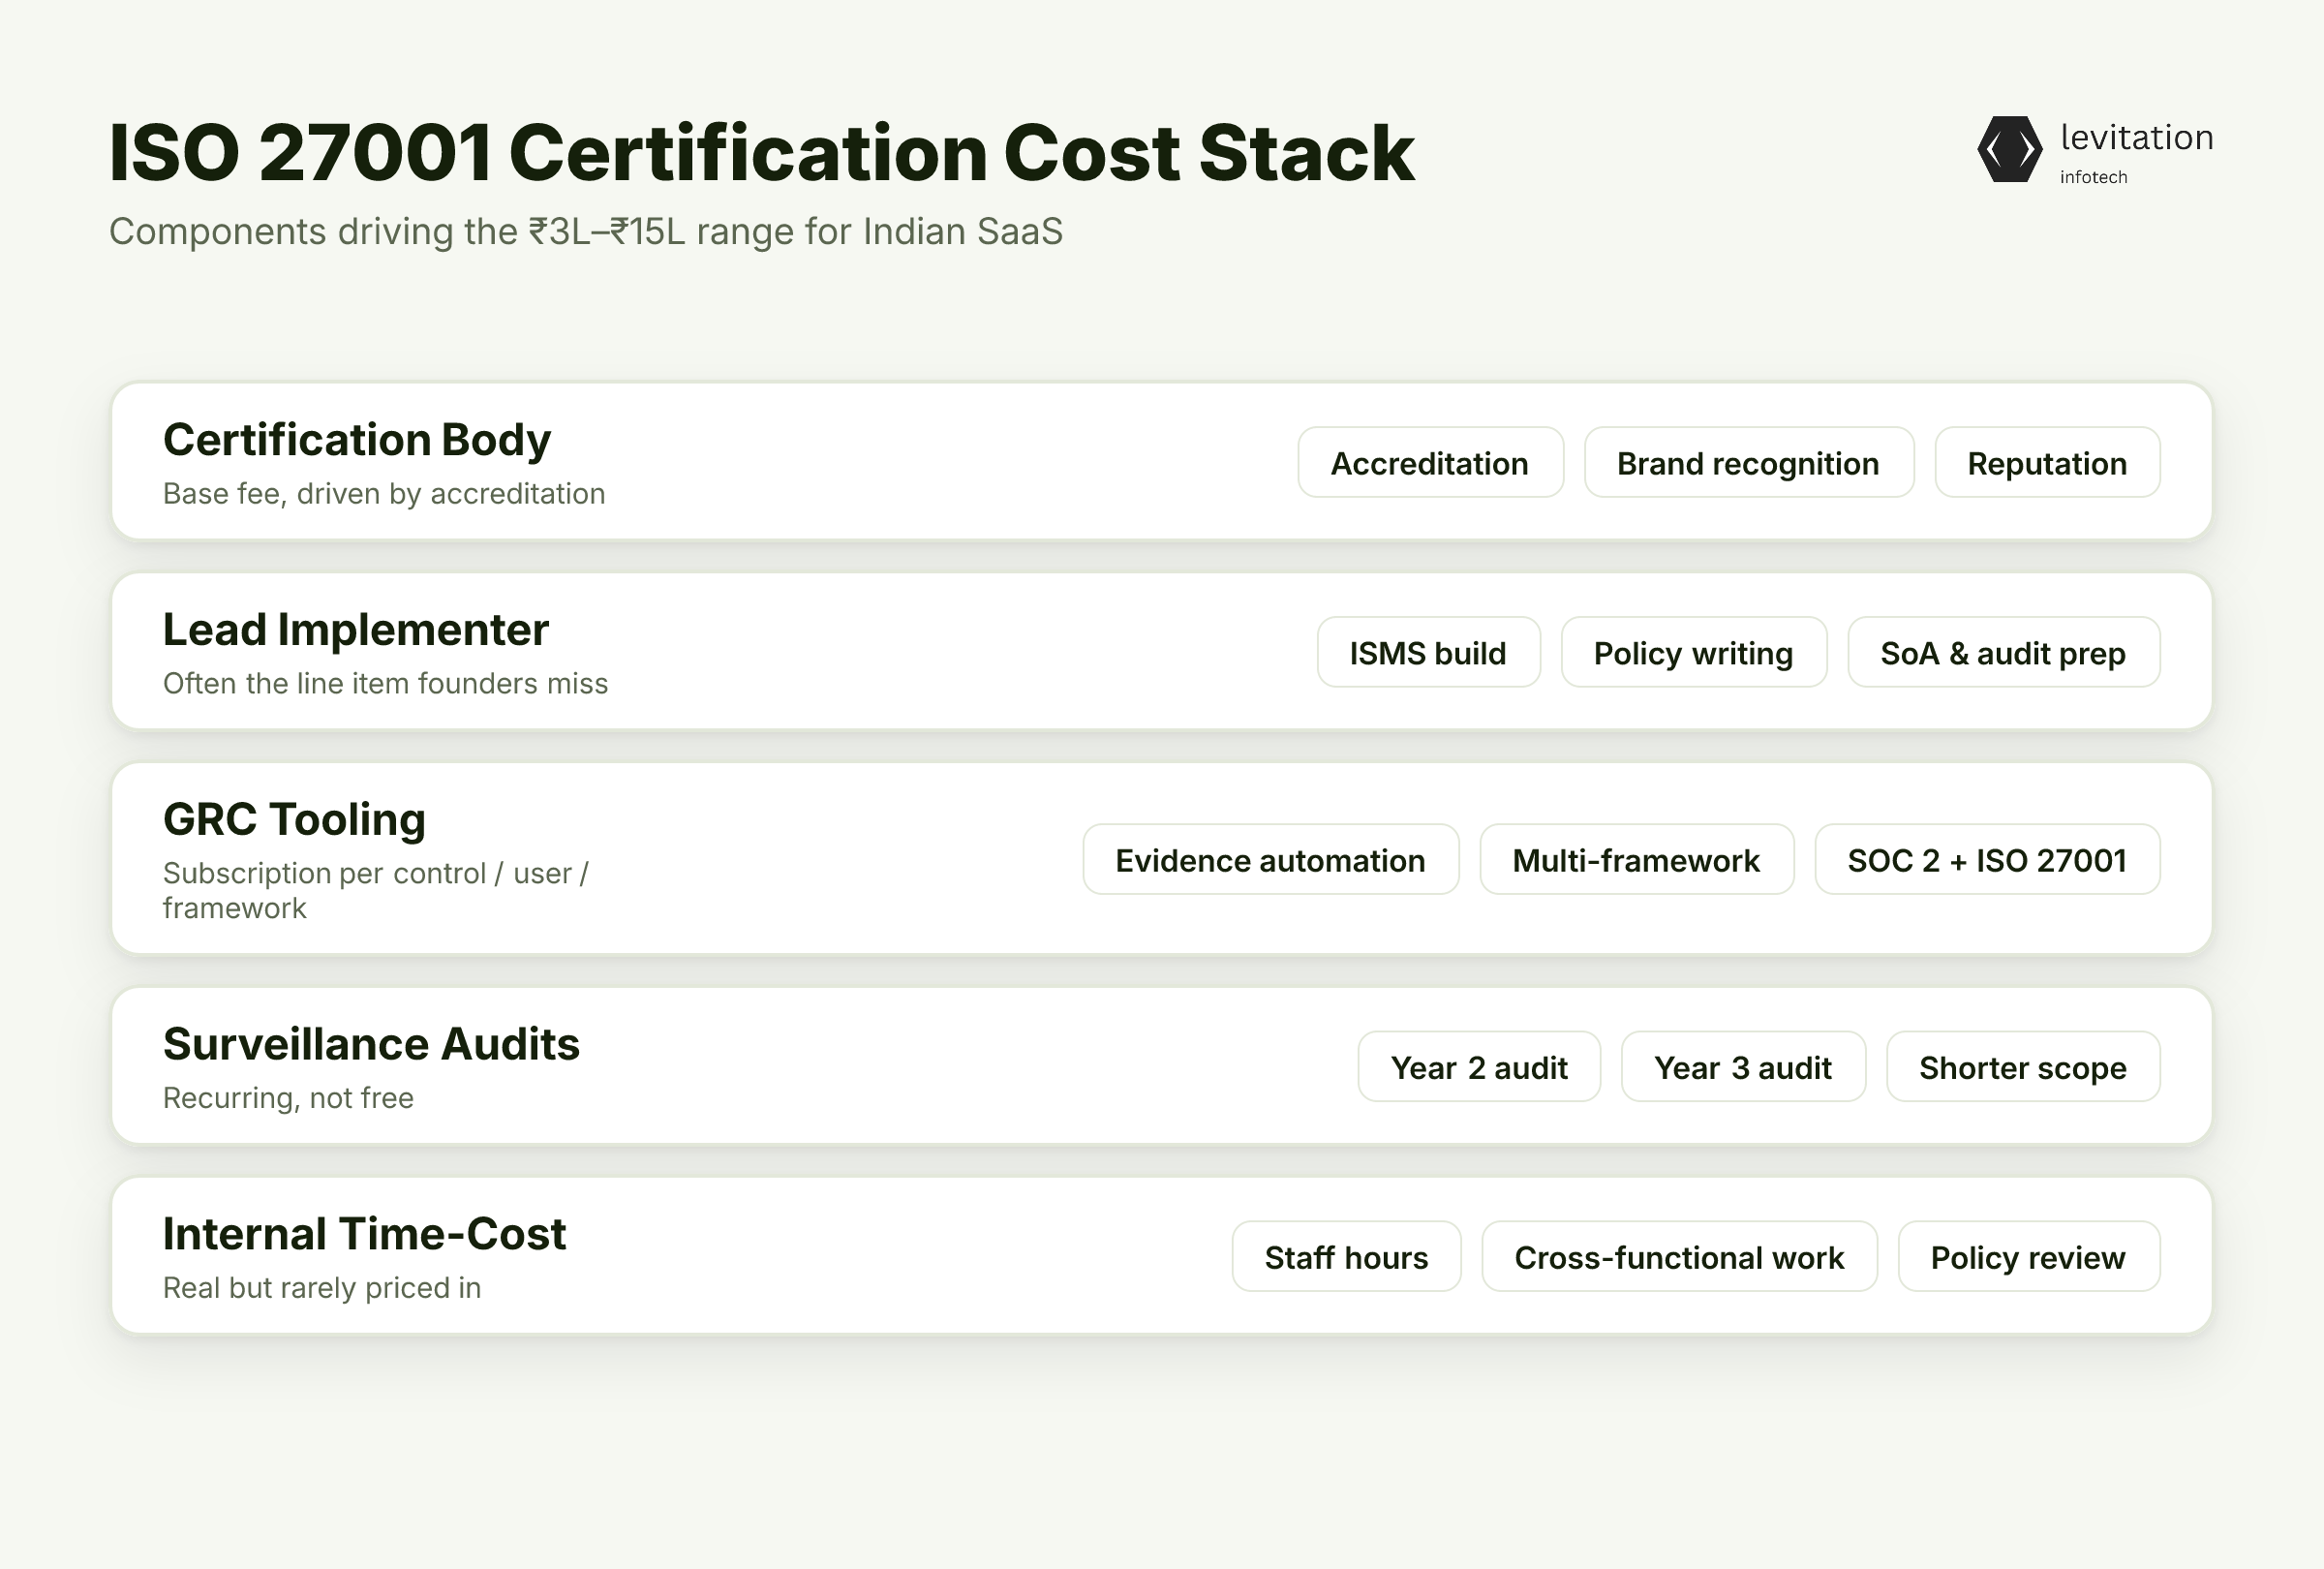Select the Brand recognition tag

[x=1748, y=462]
